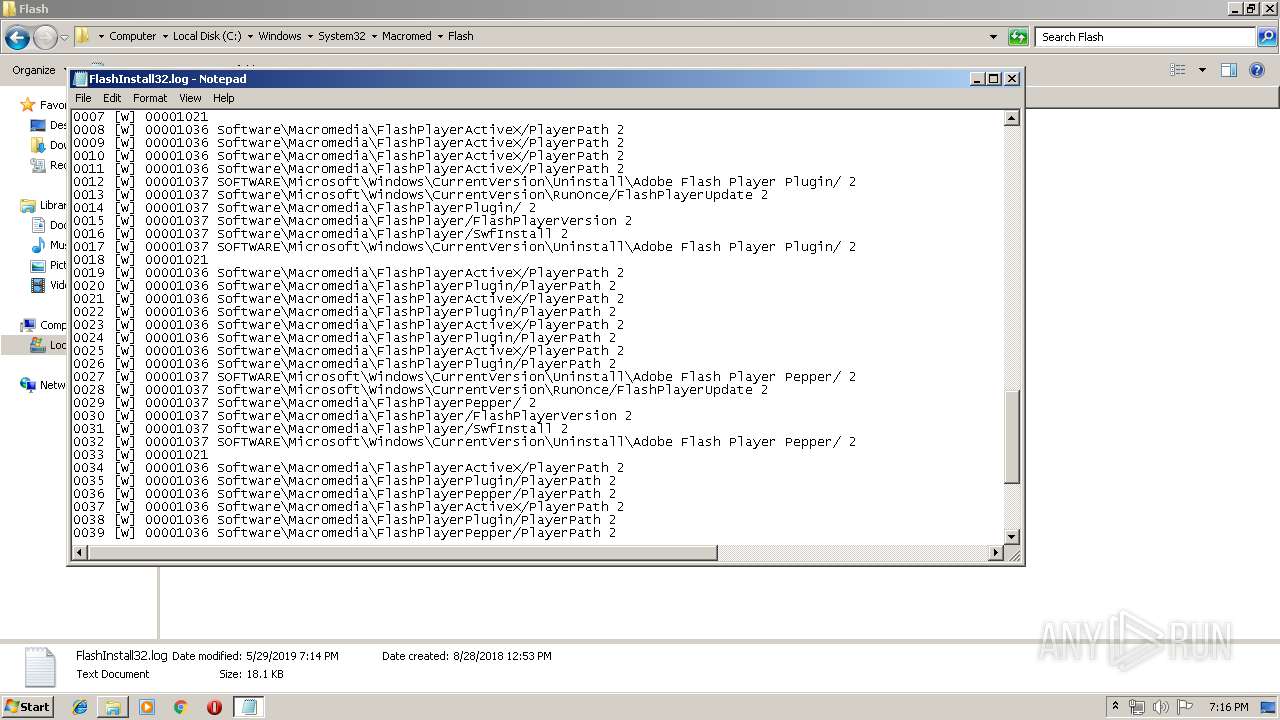Expand dropdown arrow after System32 breadcrumb
This screenshot has width=1280, height=720.
[x=373, y=36]
